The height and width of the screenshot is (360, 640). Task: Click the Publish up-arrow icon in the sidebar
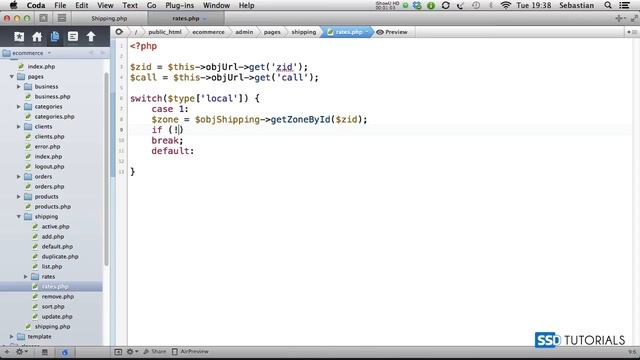point(91,37)
